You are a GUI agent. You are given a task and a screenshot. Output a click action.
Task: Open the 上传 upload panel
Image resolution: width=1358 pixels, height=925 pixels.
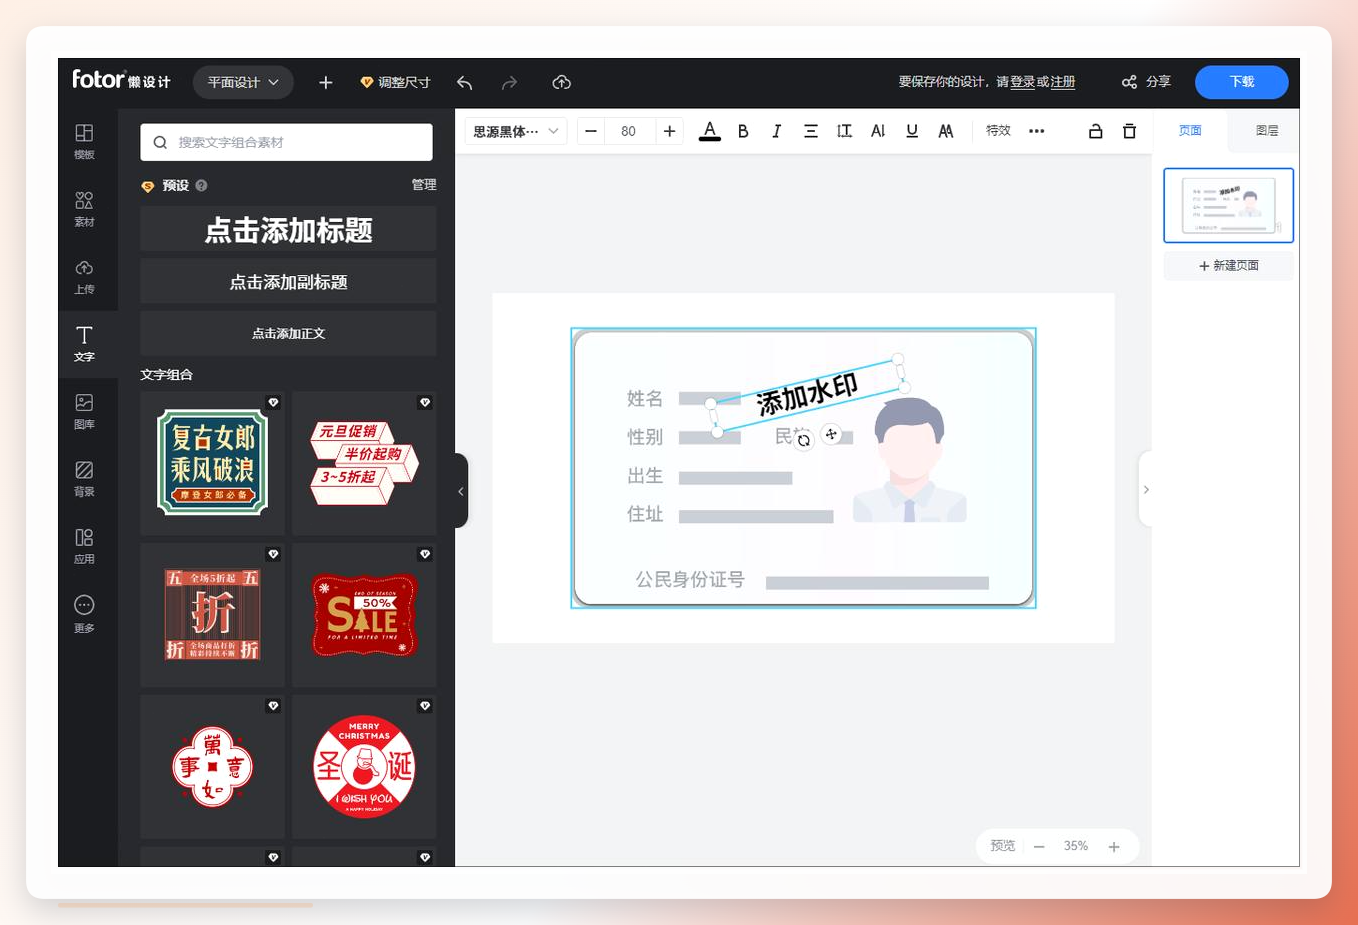tap(84, 276)
